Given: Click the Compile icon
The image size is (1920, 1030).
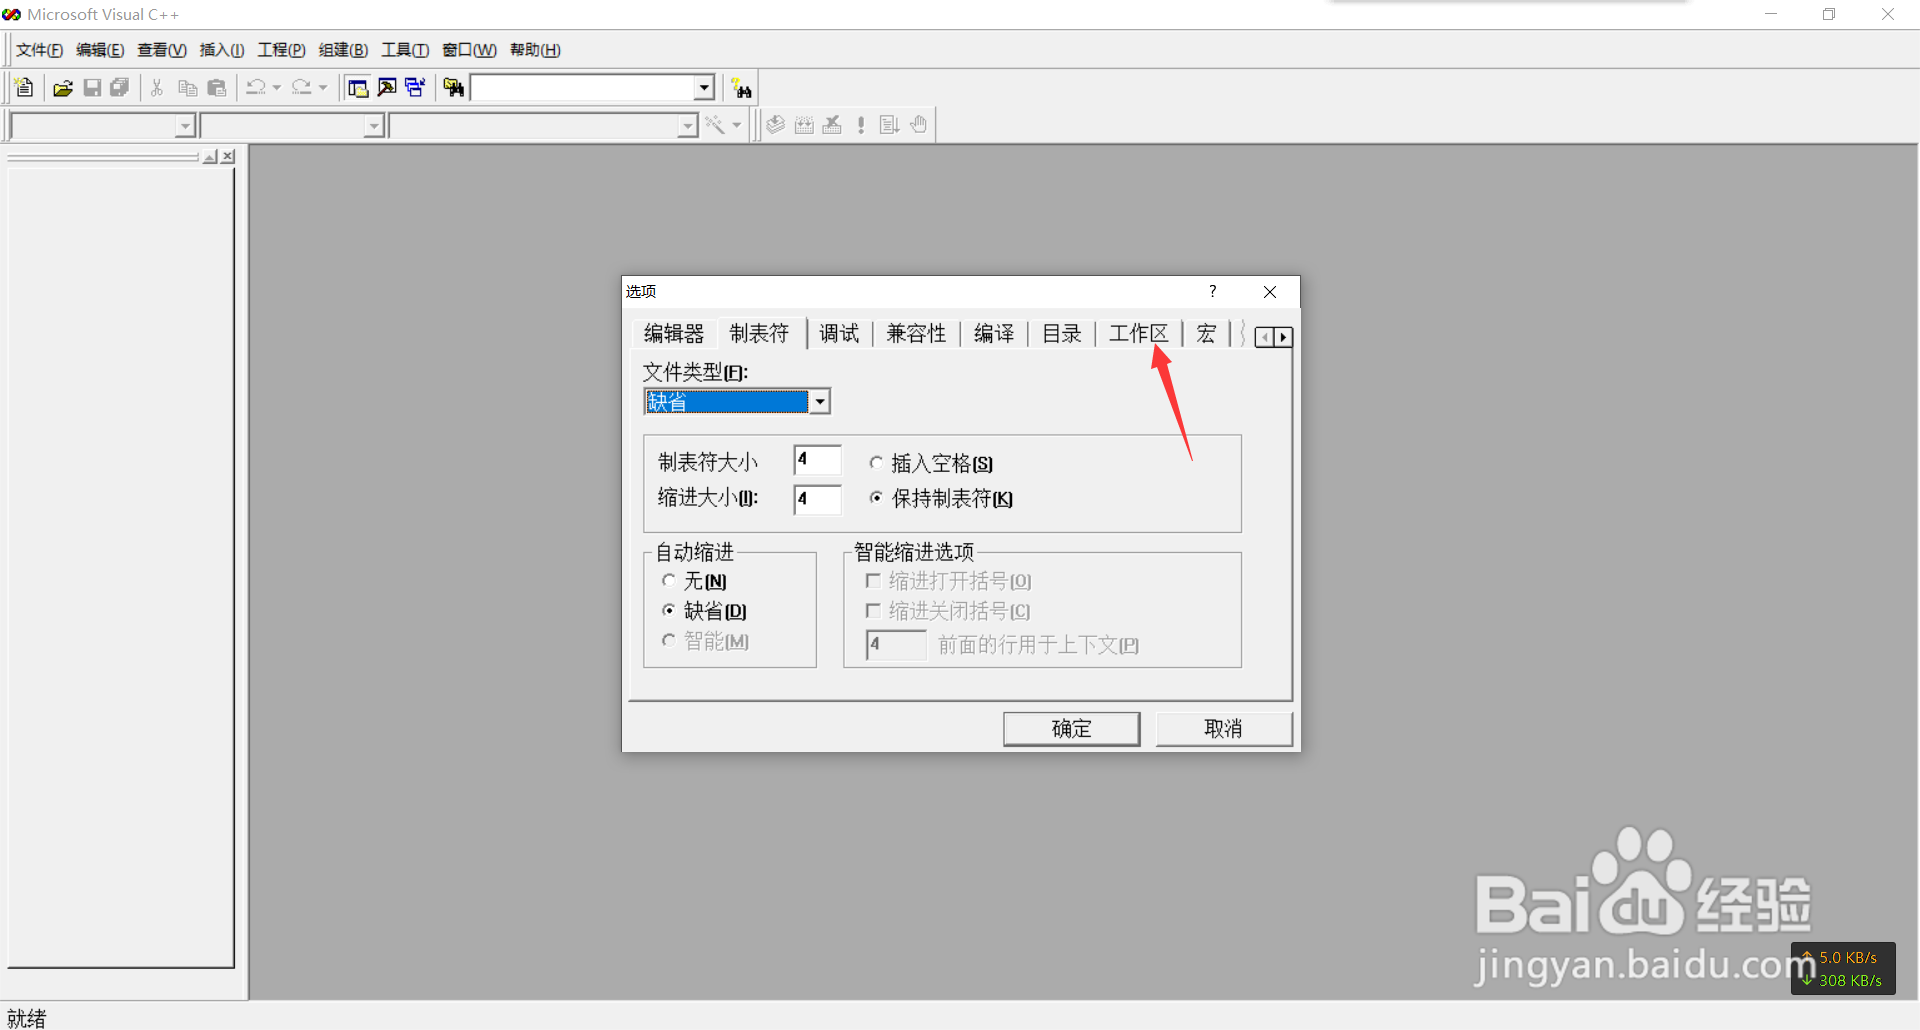Looking at the screenshot, I should click(x=776, y=125).
